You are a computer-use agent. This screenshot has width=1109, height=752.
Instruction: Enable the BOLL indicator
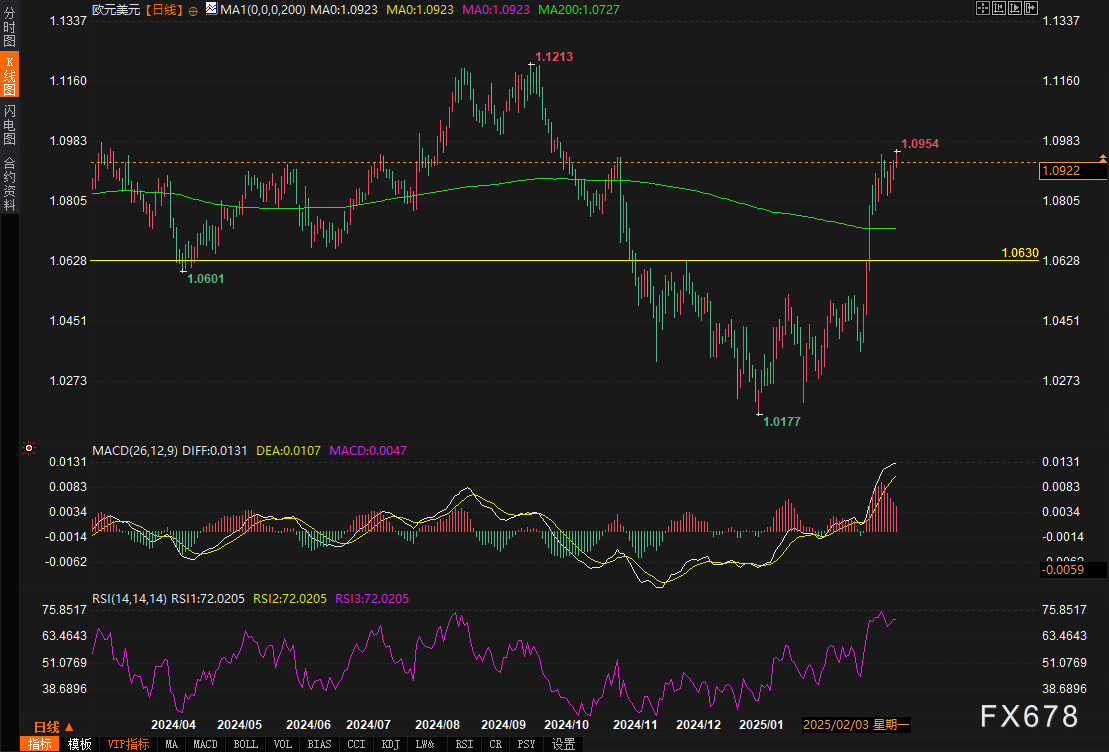pyautogui.click(x=245, y=744)
